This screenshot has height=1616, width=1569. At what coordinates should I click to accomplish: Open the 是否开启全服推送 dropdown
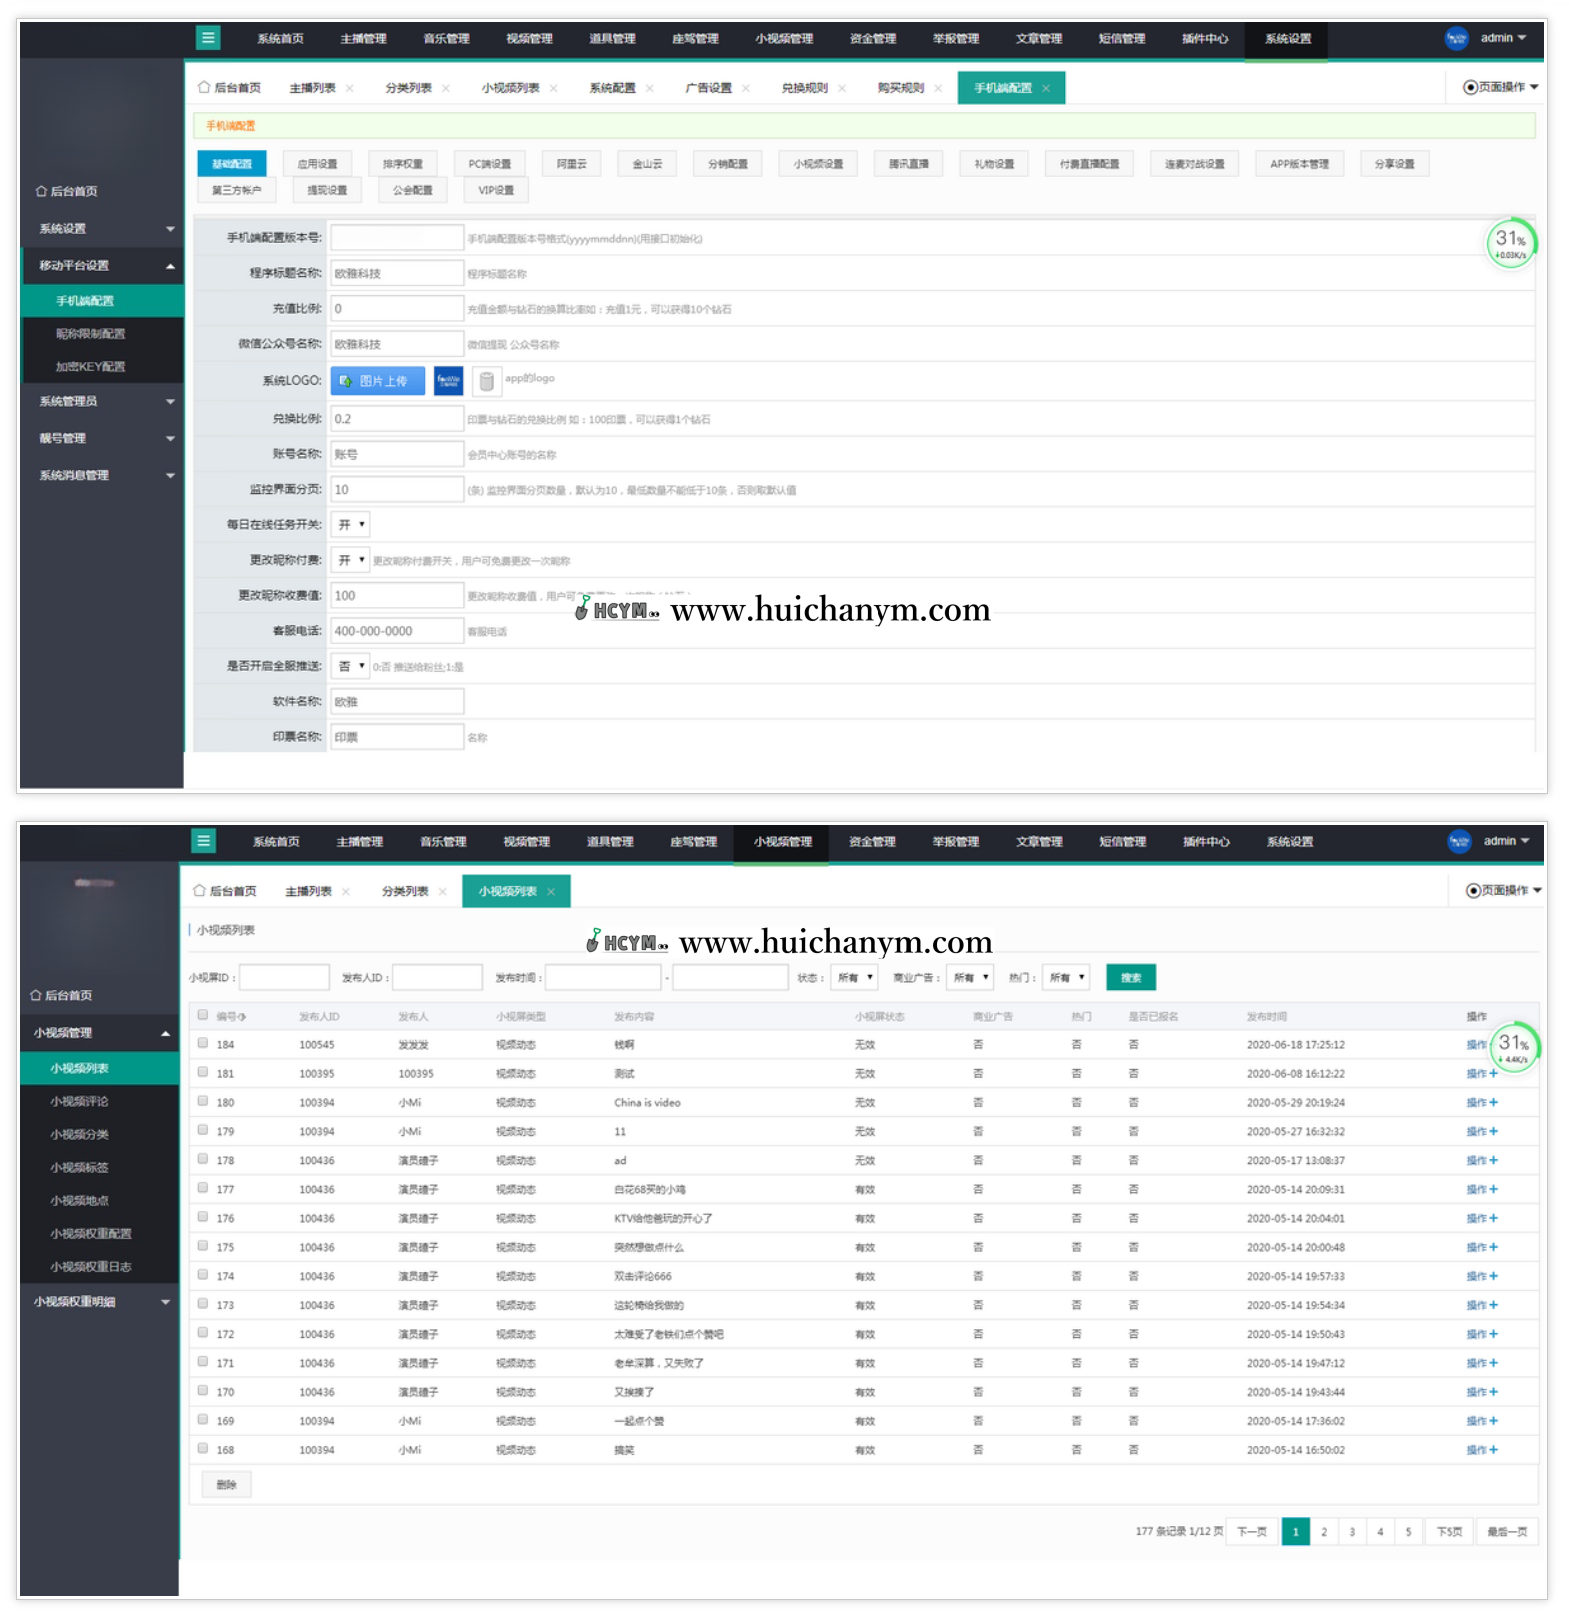point(351,666)
